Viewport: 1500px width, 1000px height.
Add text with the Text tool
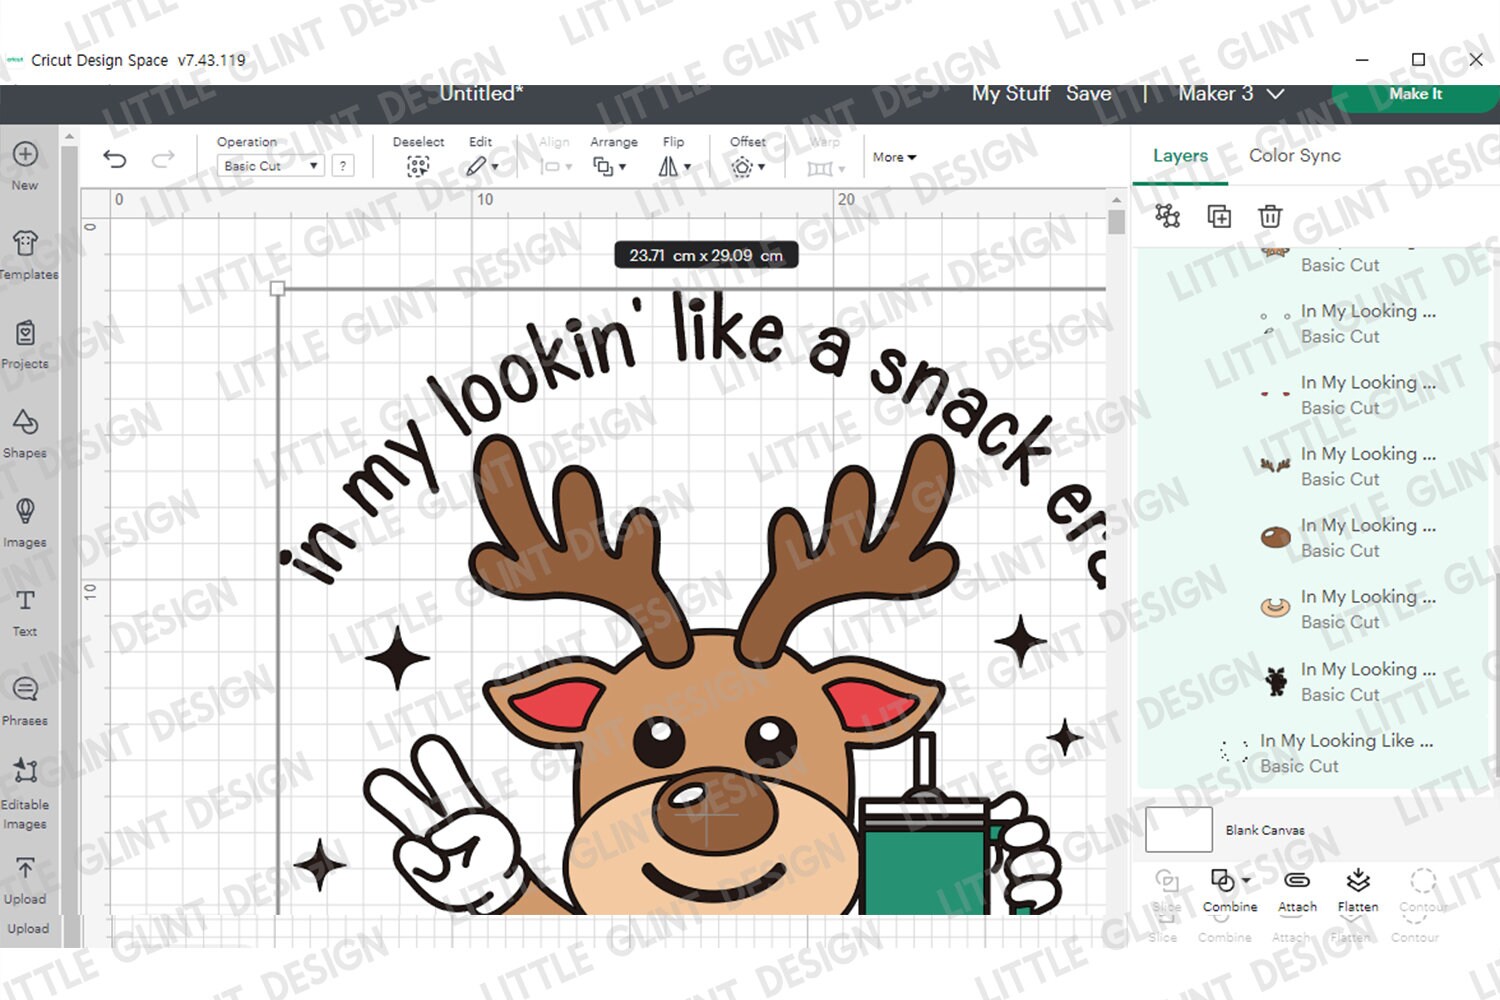coord(25,612)
